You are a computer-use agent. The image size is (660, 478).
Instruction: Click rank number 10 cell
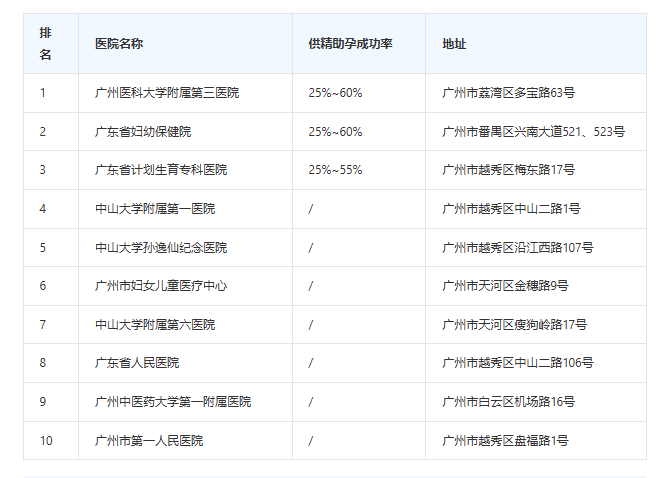[x=45, y=440]
